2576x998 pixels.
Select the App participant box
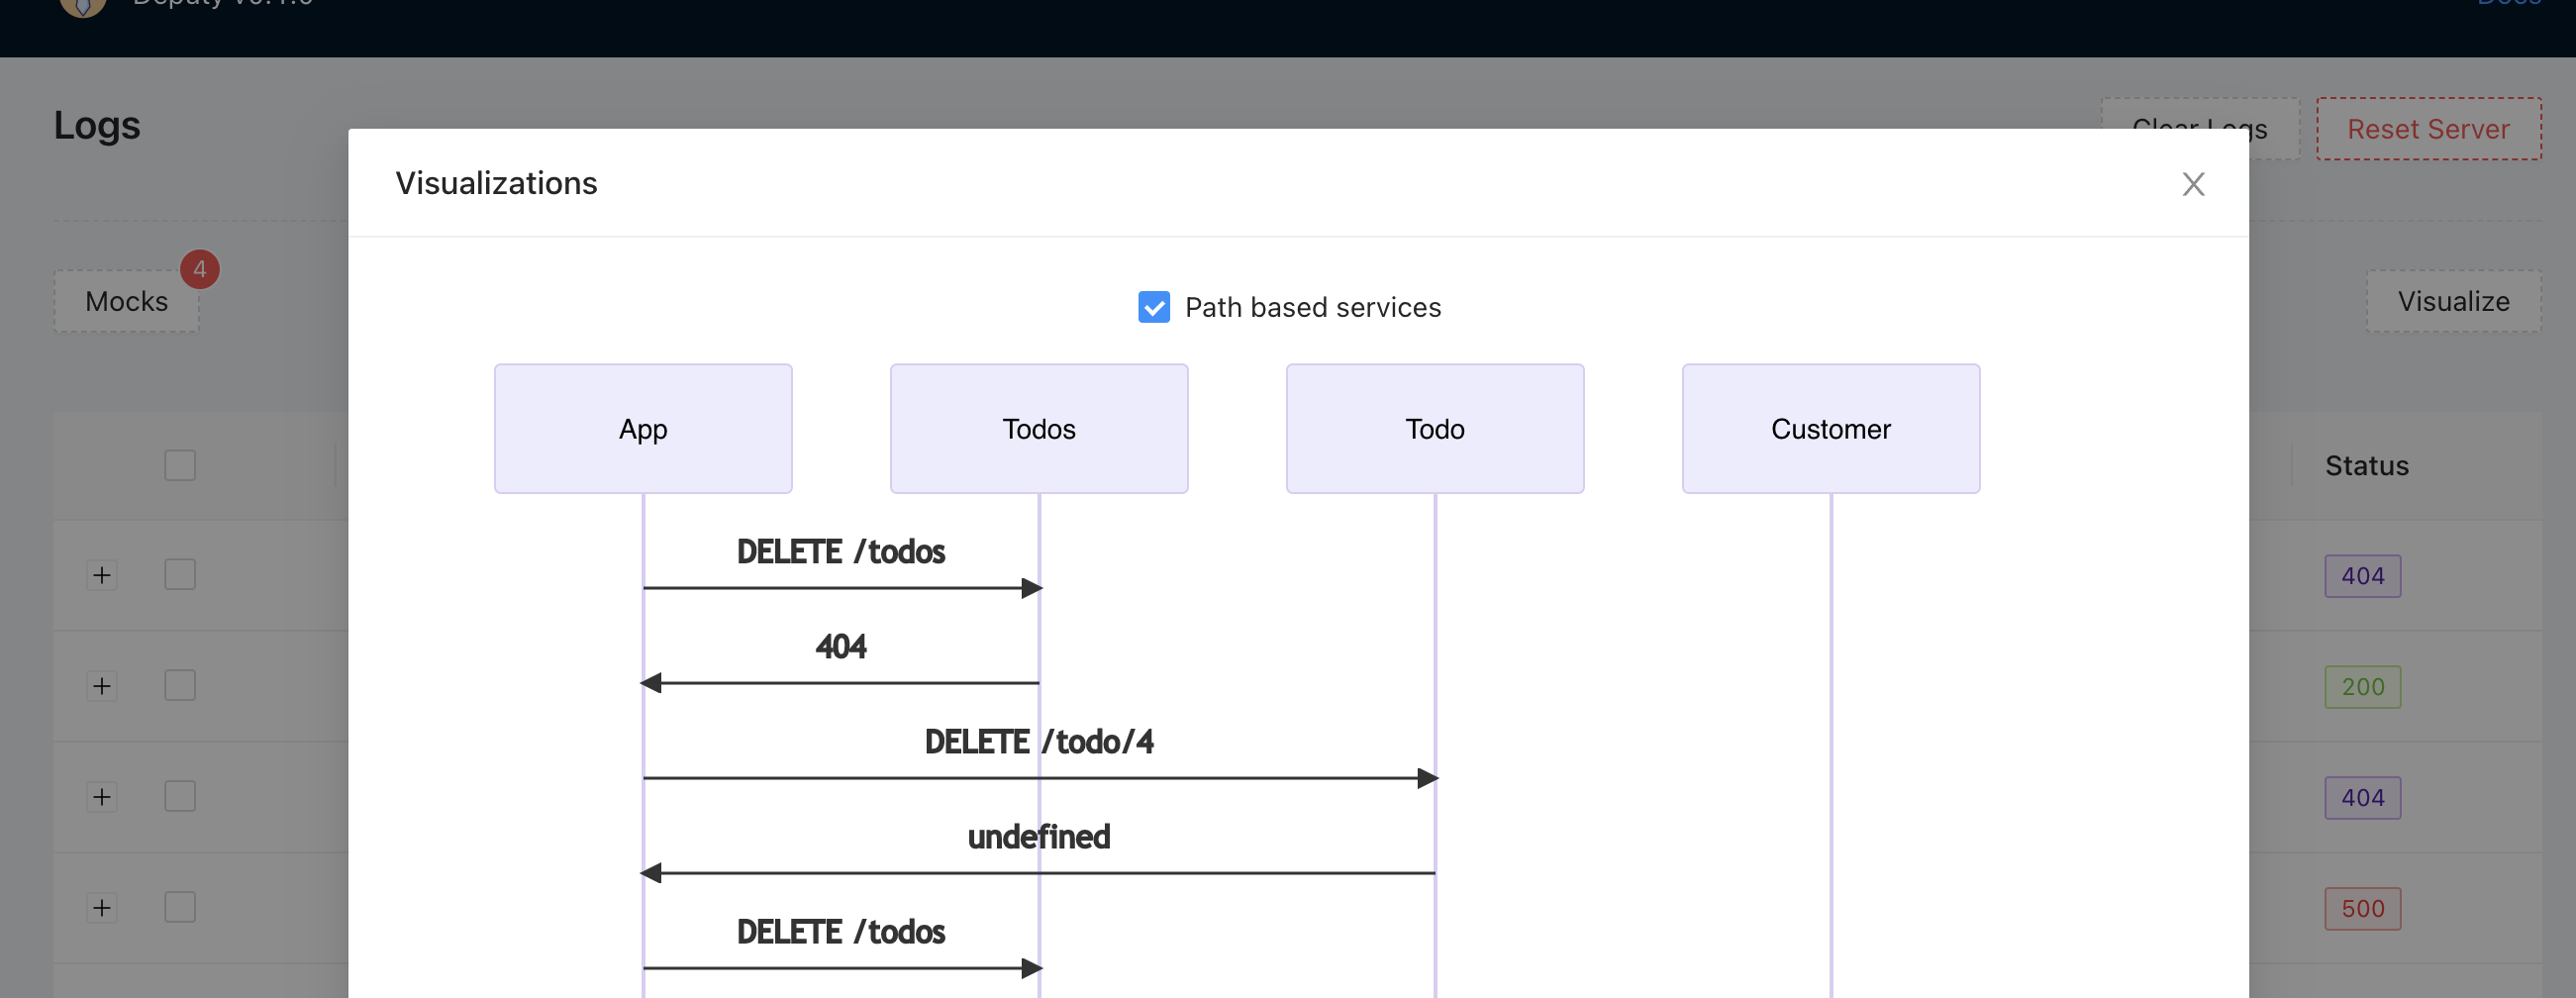tap(643, 429)
